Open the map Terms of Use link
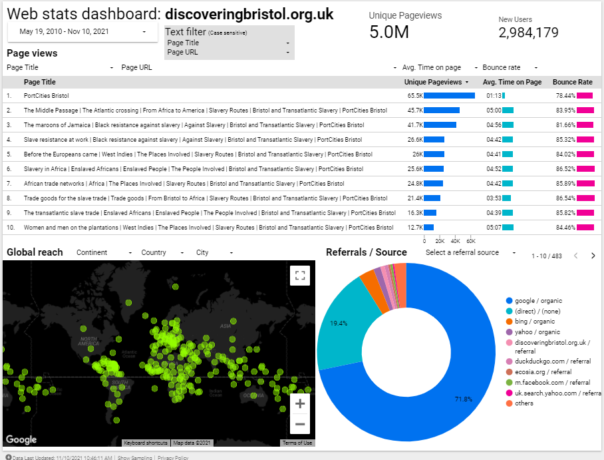This screenshot has height=460, width=604. (297, 443)
